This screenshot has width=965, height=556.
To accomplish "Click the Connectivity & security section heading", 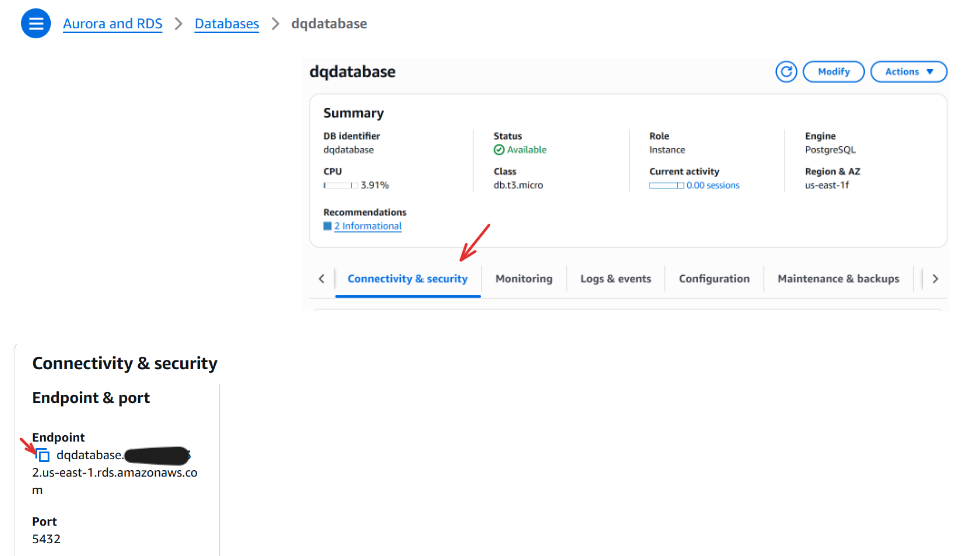I will tap(124, 363).
